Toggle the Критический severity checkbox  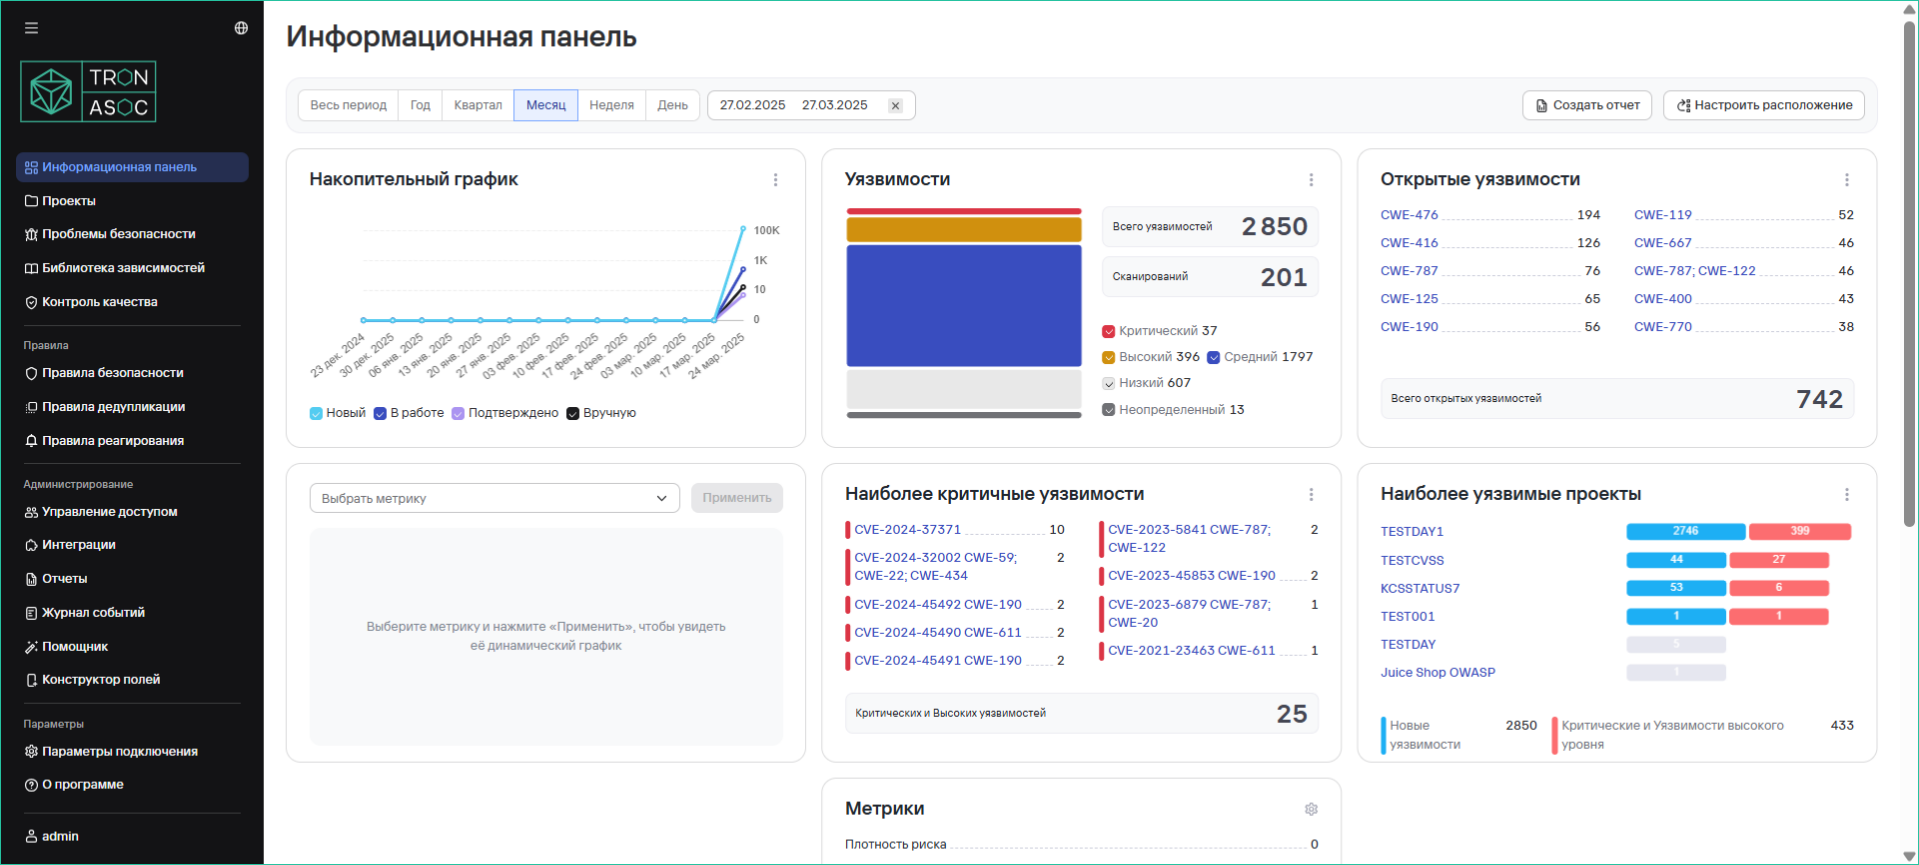tap(1108, 331)
